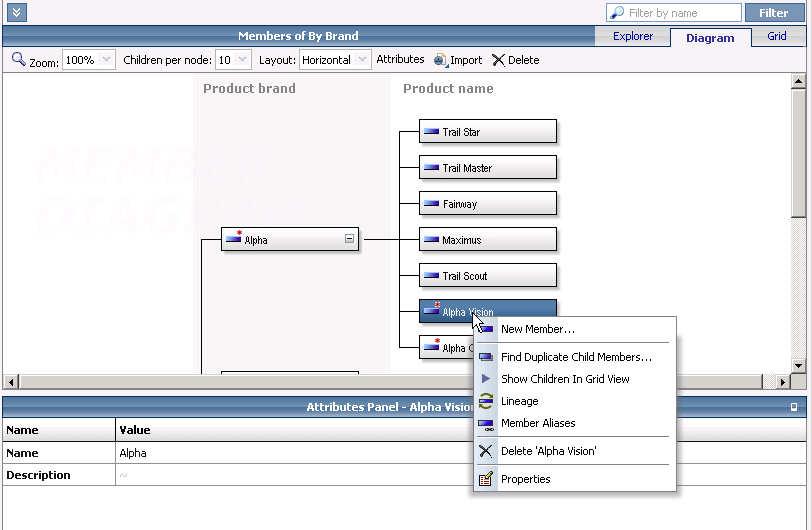Image resolution: width=812 pixels, height=530 pixels.
Task: Collapse the Alpha node with its minus button
Action: click(350, 239)
